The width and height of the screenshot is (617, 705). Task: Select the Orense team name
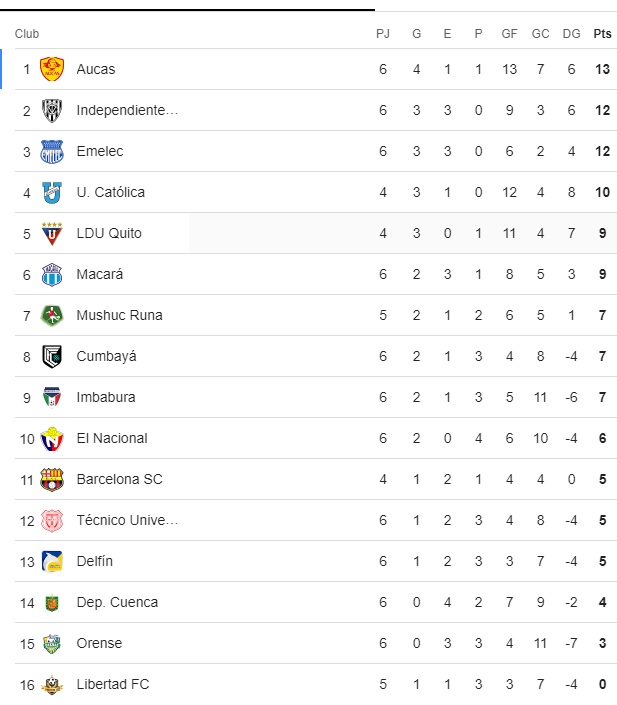[99, 643]
